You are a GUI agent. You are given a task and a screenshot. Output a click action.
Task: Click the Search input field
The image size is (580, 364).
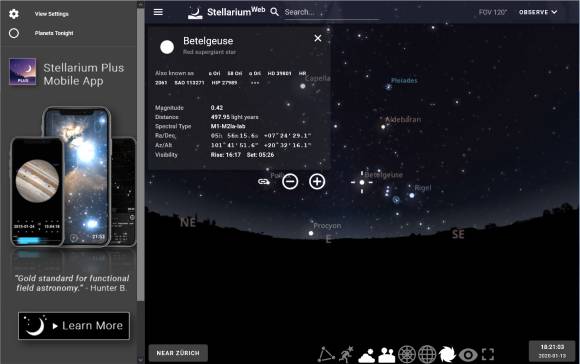[x=331, y=12]
